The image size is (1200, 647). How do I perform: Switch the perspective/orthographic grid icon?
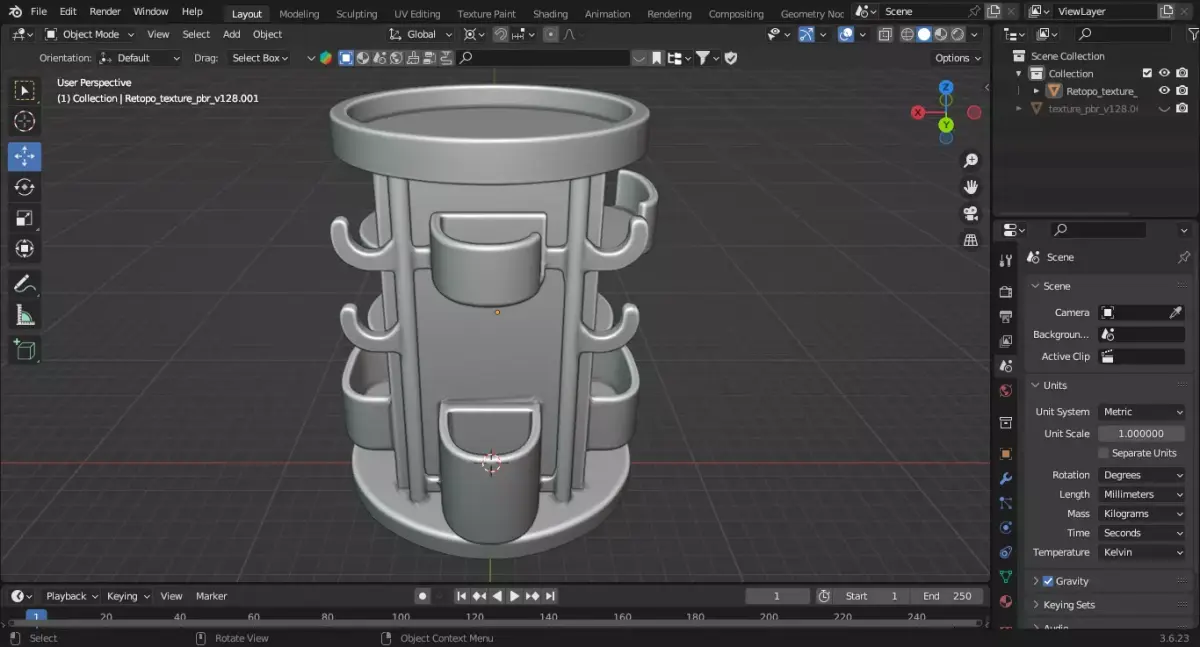tap(970, 240)
